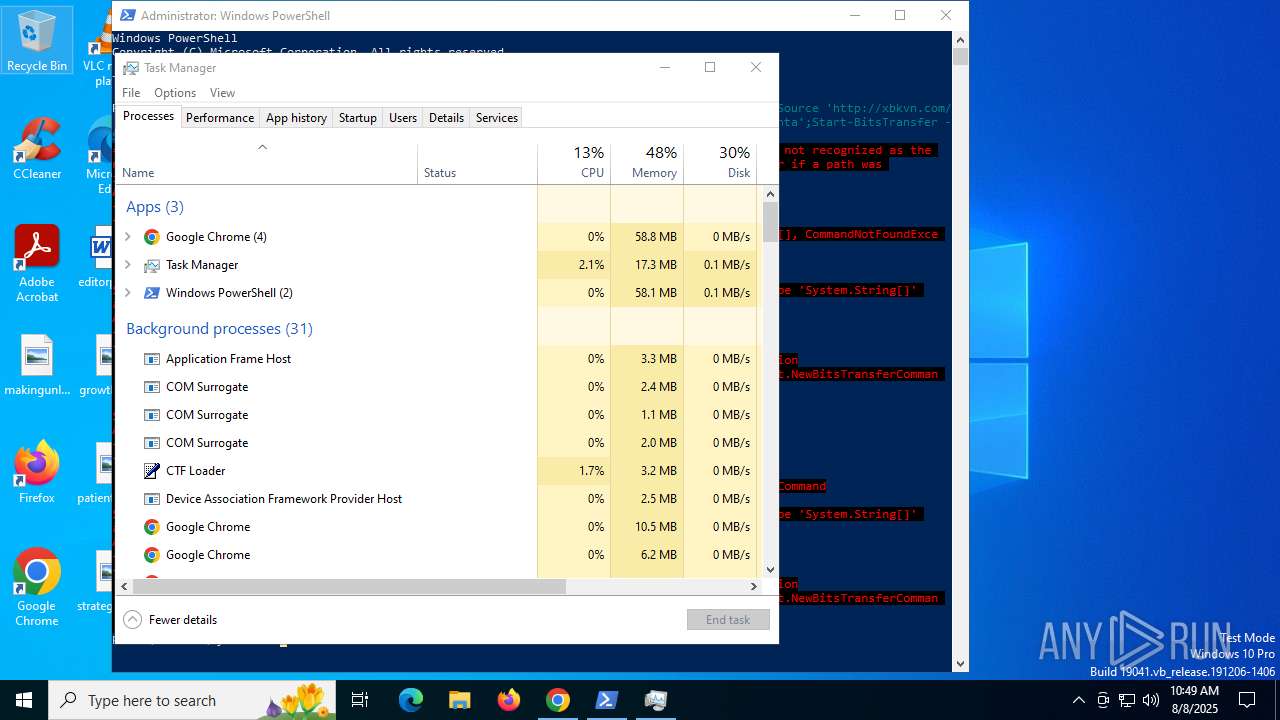Expand the Windows PowerShell (2) process group
This screenshot has width=1280, height=720.
(x=127, y=293)
